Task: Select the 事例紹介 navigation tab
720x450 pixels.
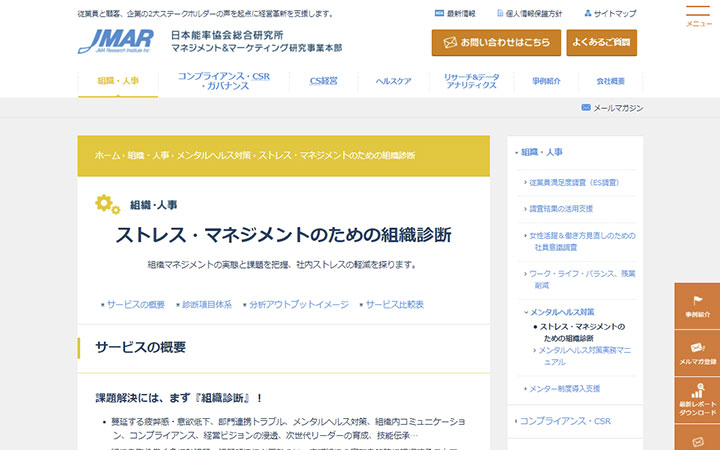Action: 546,81
